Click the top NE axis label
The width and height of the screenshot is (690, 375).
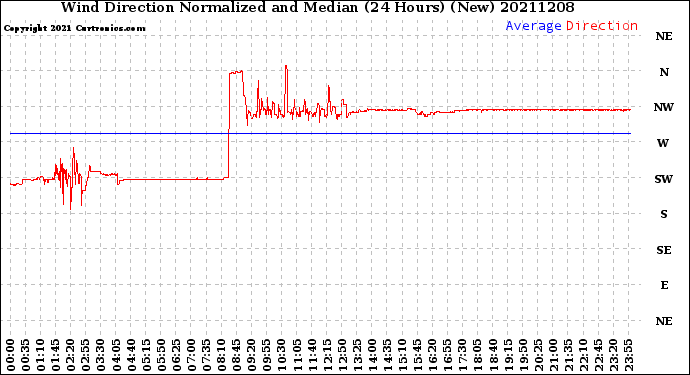[664, 36]
